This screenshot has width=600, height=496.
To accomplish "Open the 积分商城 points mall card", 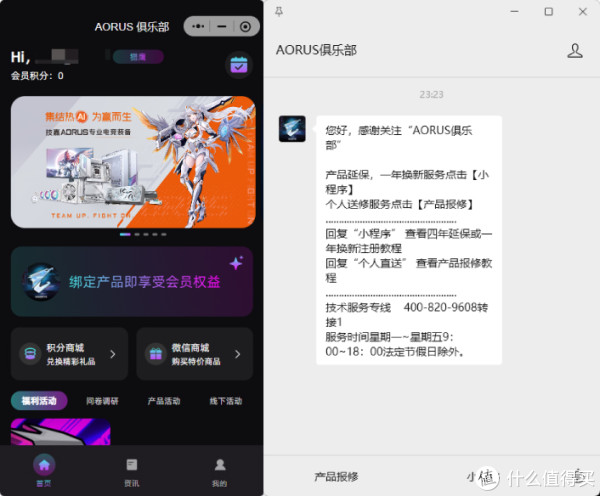I will (69, 354).
